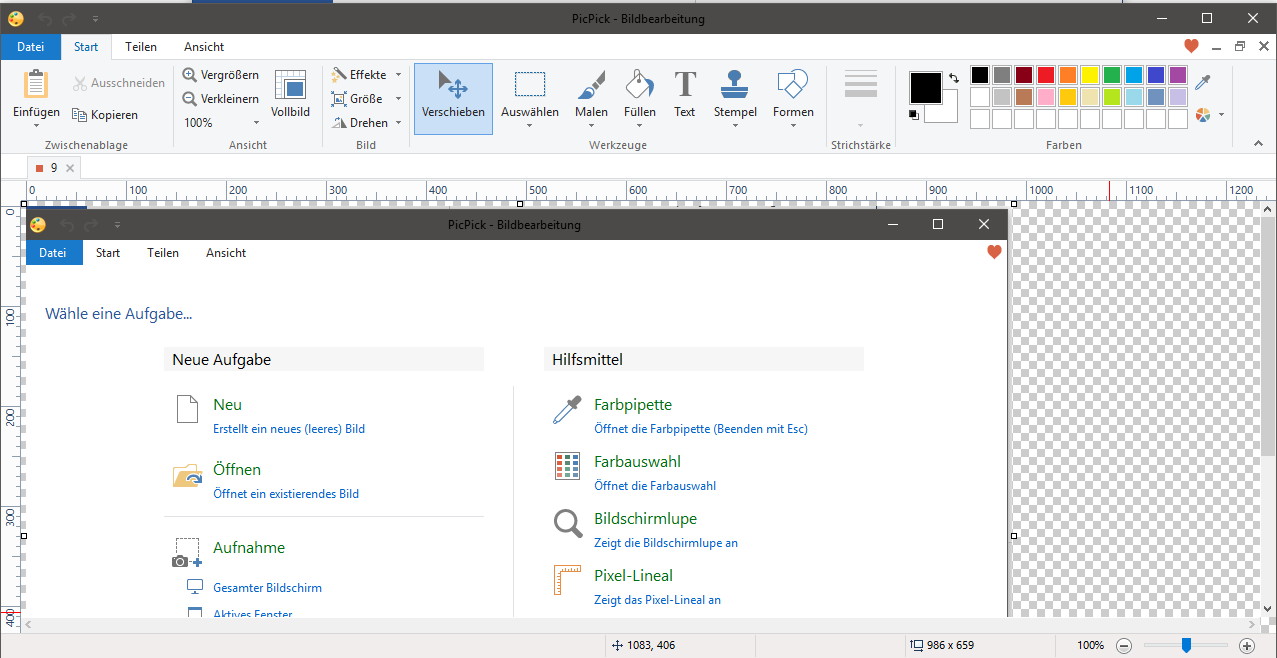The image size is (1277, 658).
Task: Restore the inner document window beside the heart
Action: coord(1240,46)
